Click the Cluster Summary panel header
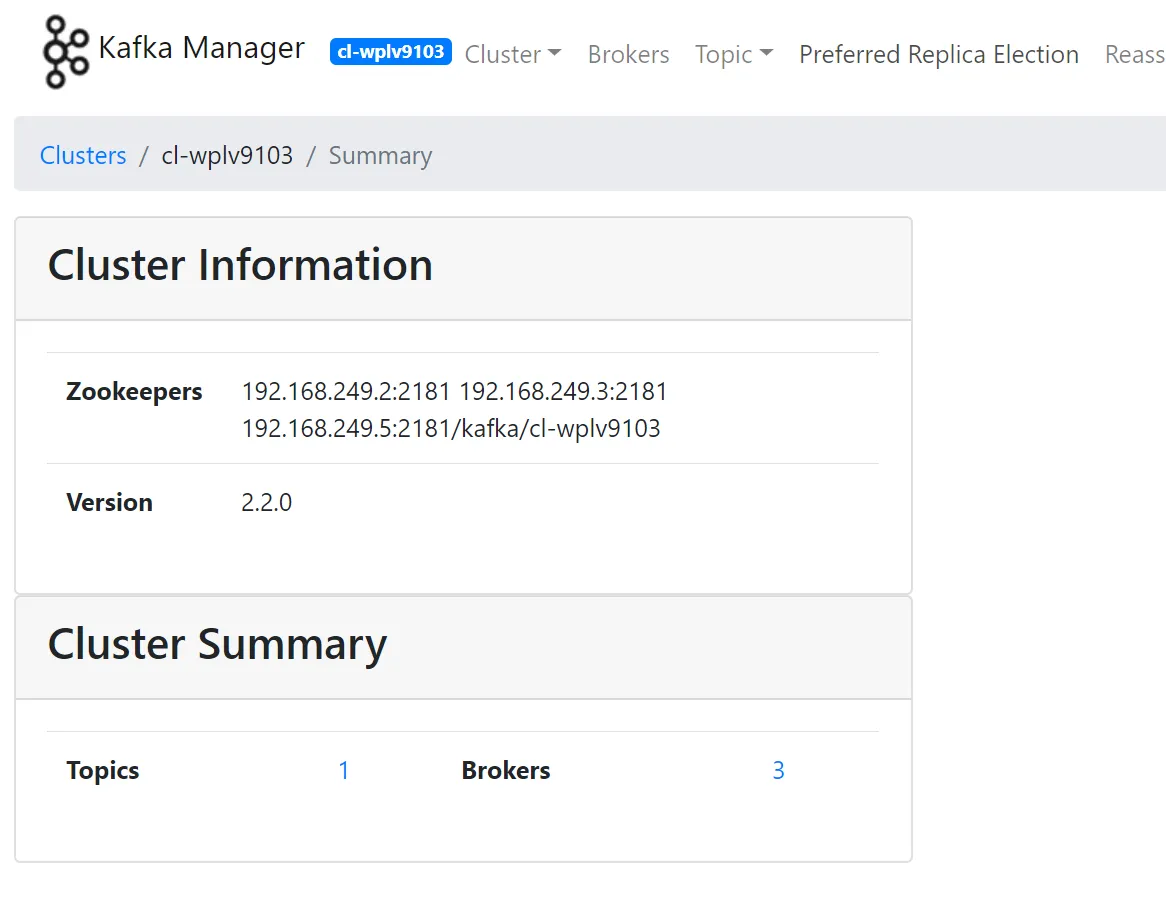 (x=217, y=646)
